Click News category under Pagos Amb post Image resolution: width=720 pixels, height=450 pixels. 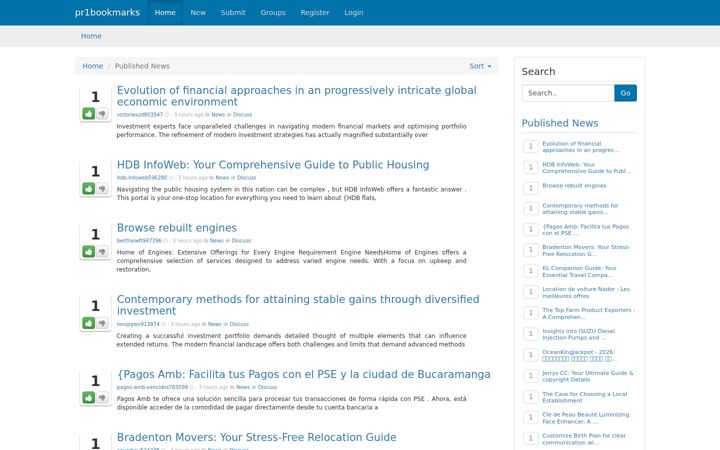tap(243, 387)
